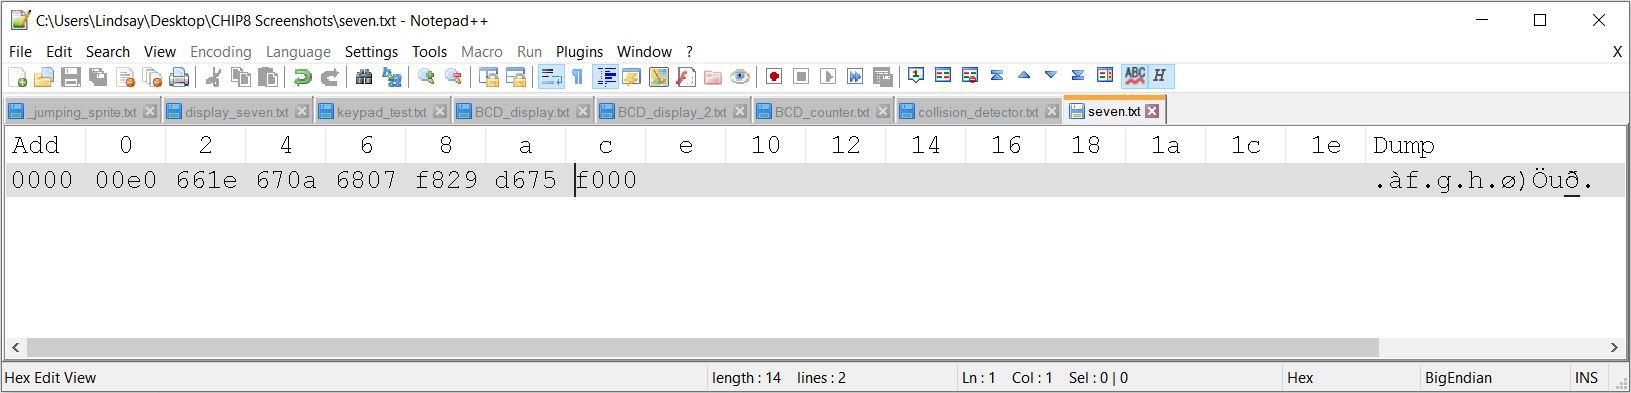Image resolution: width=1631 pixels, height=393 pixels.
Task: Click the scrollbar right arrow
Action: click(x=1614, y=347)
